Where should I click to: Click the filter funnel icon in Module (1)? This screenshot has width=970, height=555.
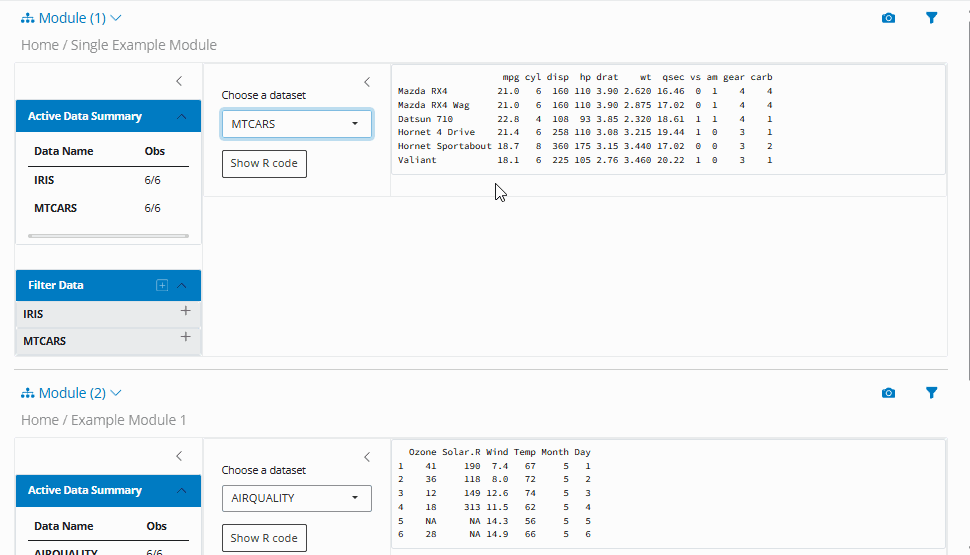tap(931, 18)
